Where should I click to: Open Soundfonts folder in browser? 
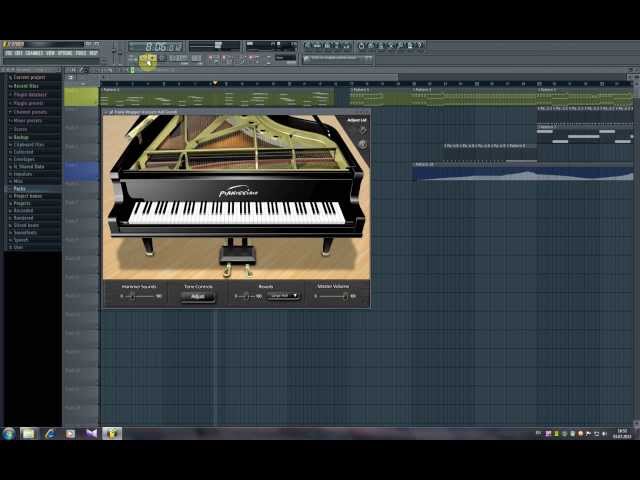pyautogui.click(x=25, y=233)
